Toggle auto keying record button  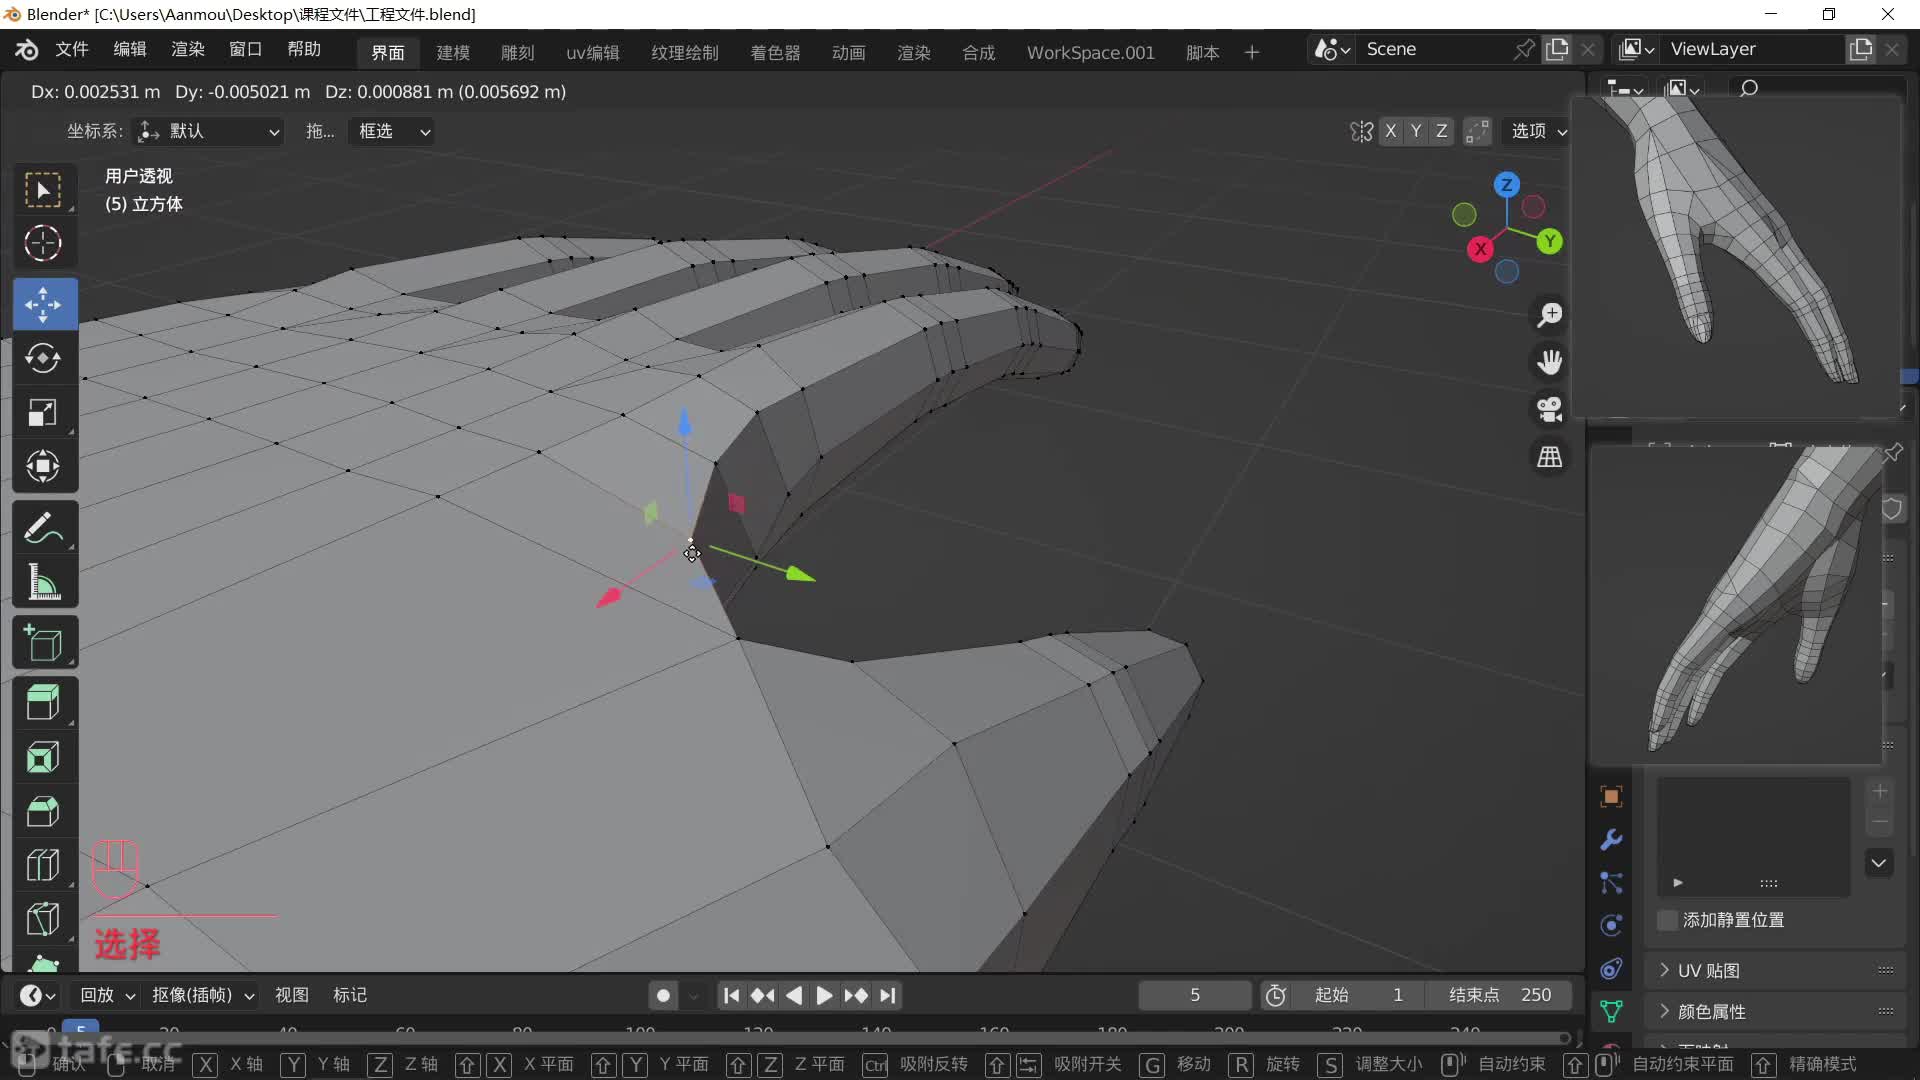tap(663, 996)
